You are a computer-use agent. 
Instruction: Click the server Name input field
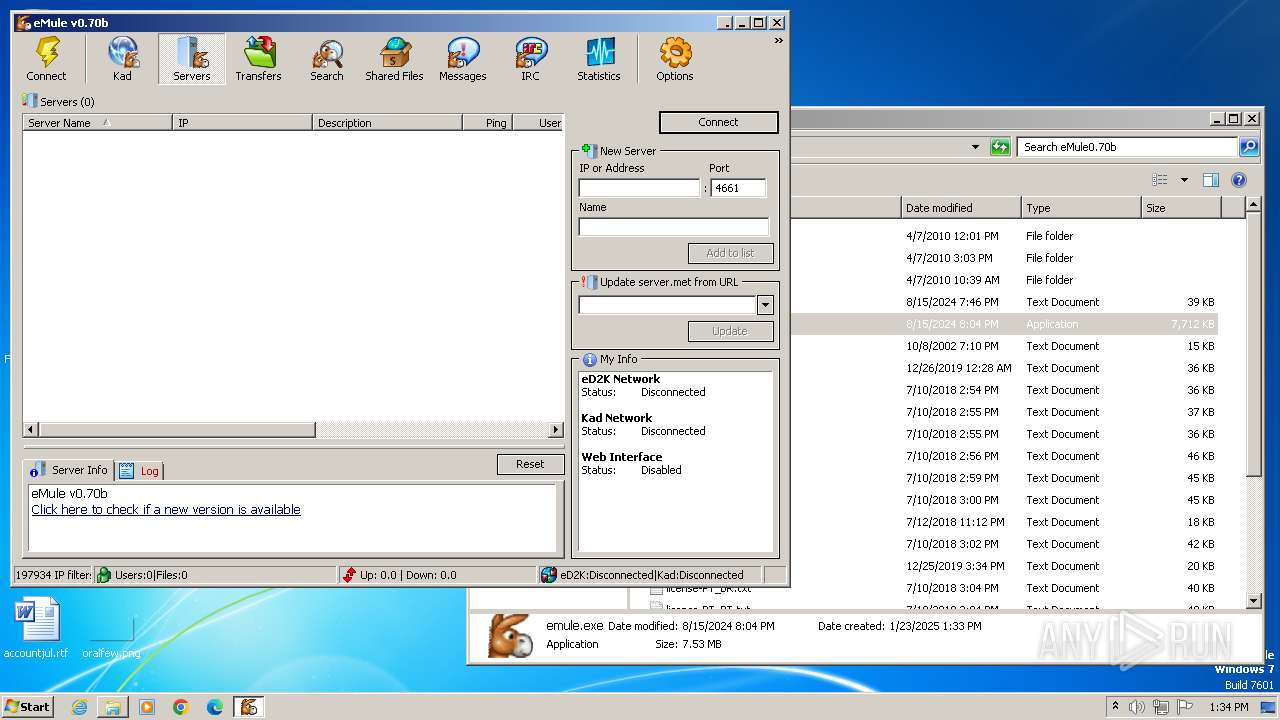[673, 227]
